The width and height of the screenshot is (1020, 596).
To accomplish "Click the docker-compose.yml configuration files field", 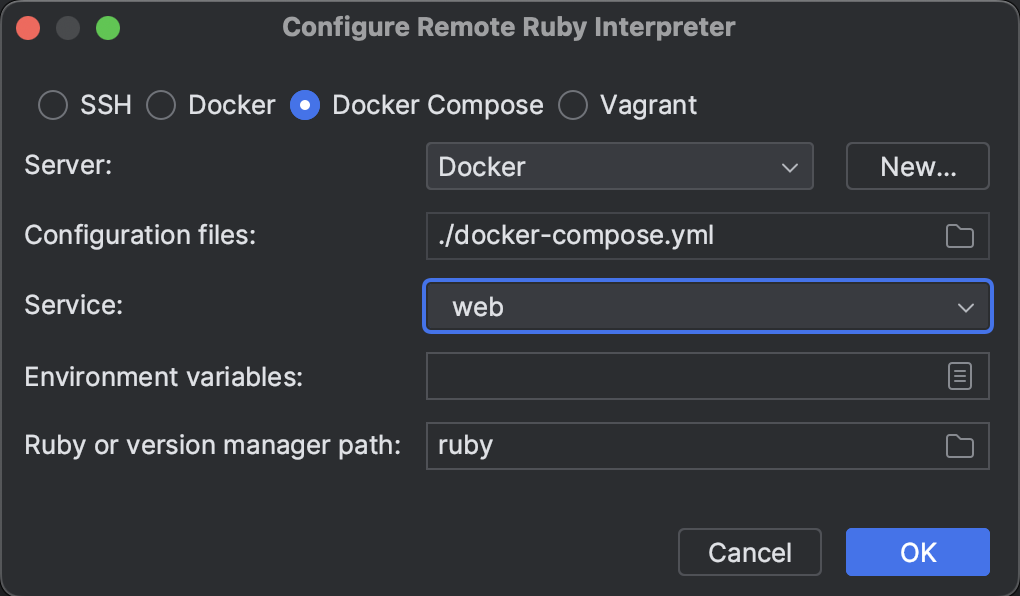I will [680, 236].
